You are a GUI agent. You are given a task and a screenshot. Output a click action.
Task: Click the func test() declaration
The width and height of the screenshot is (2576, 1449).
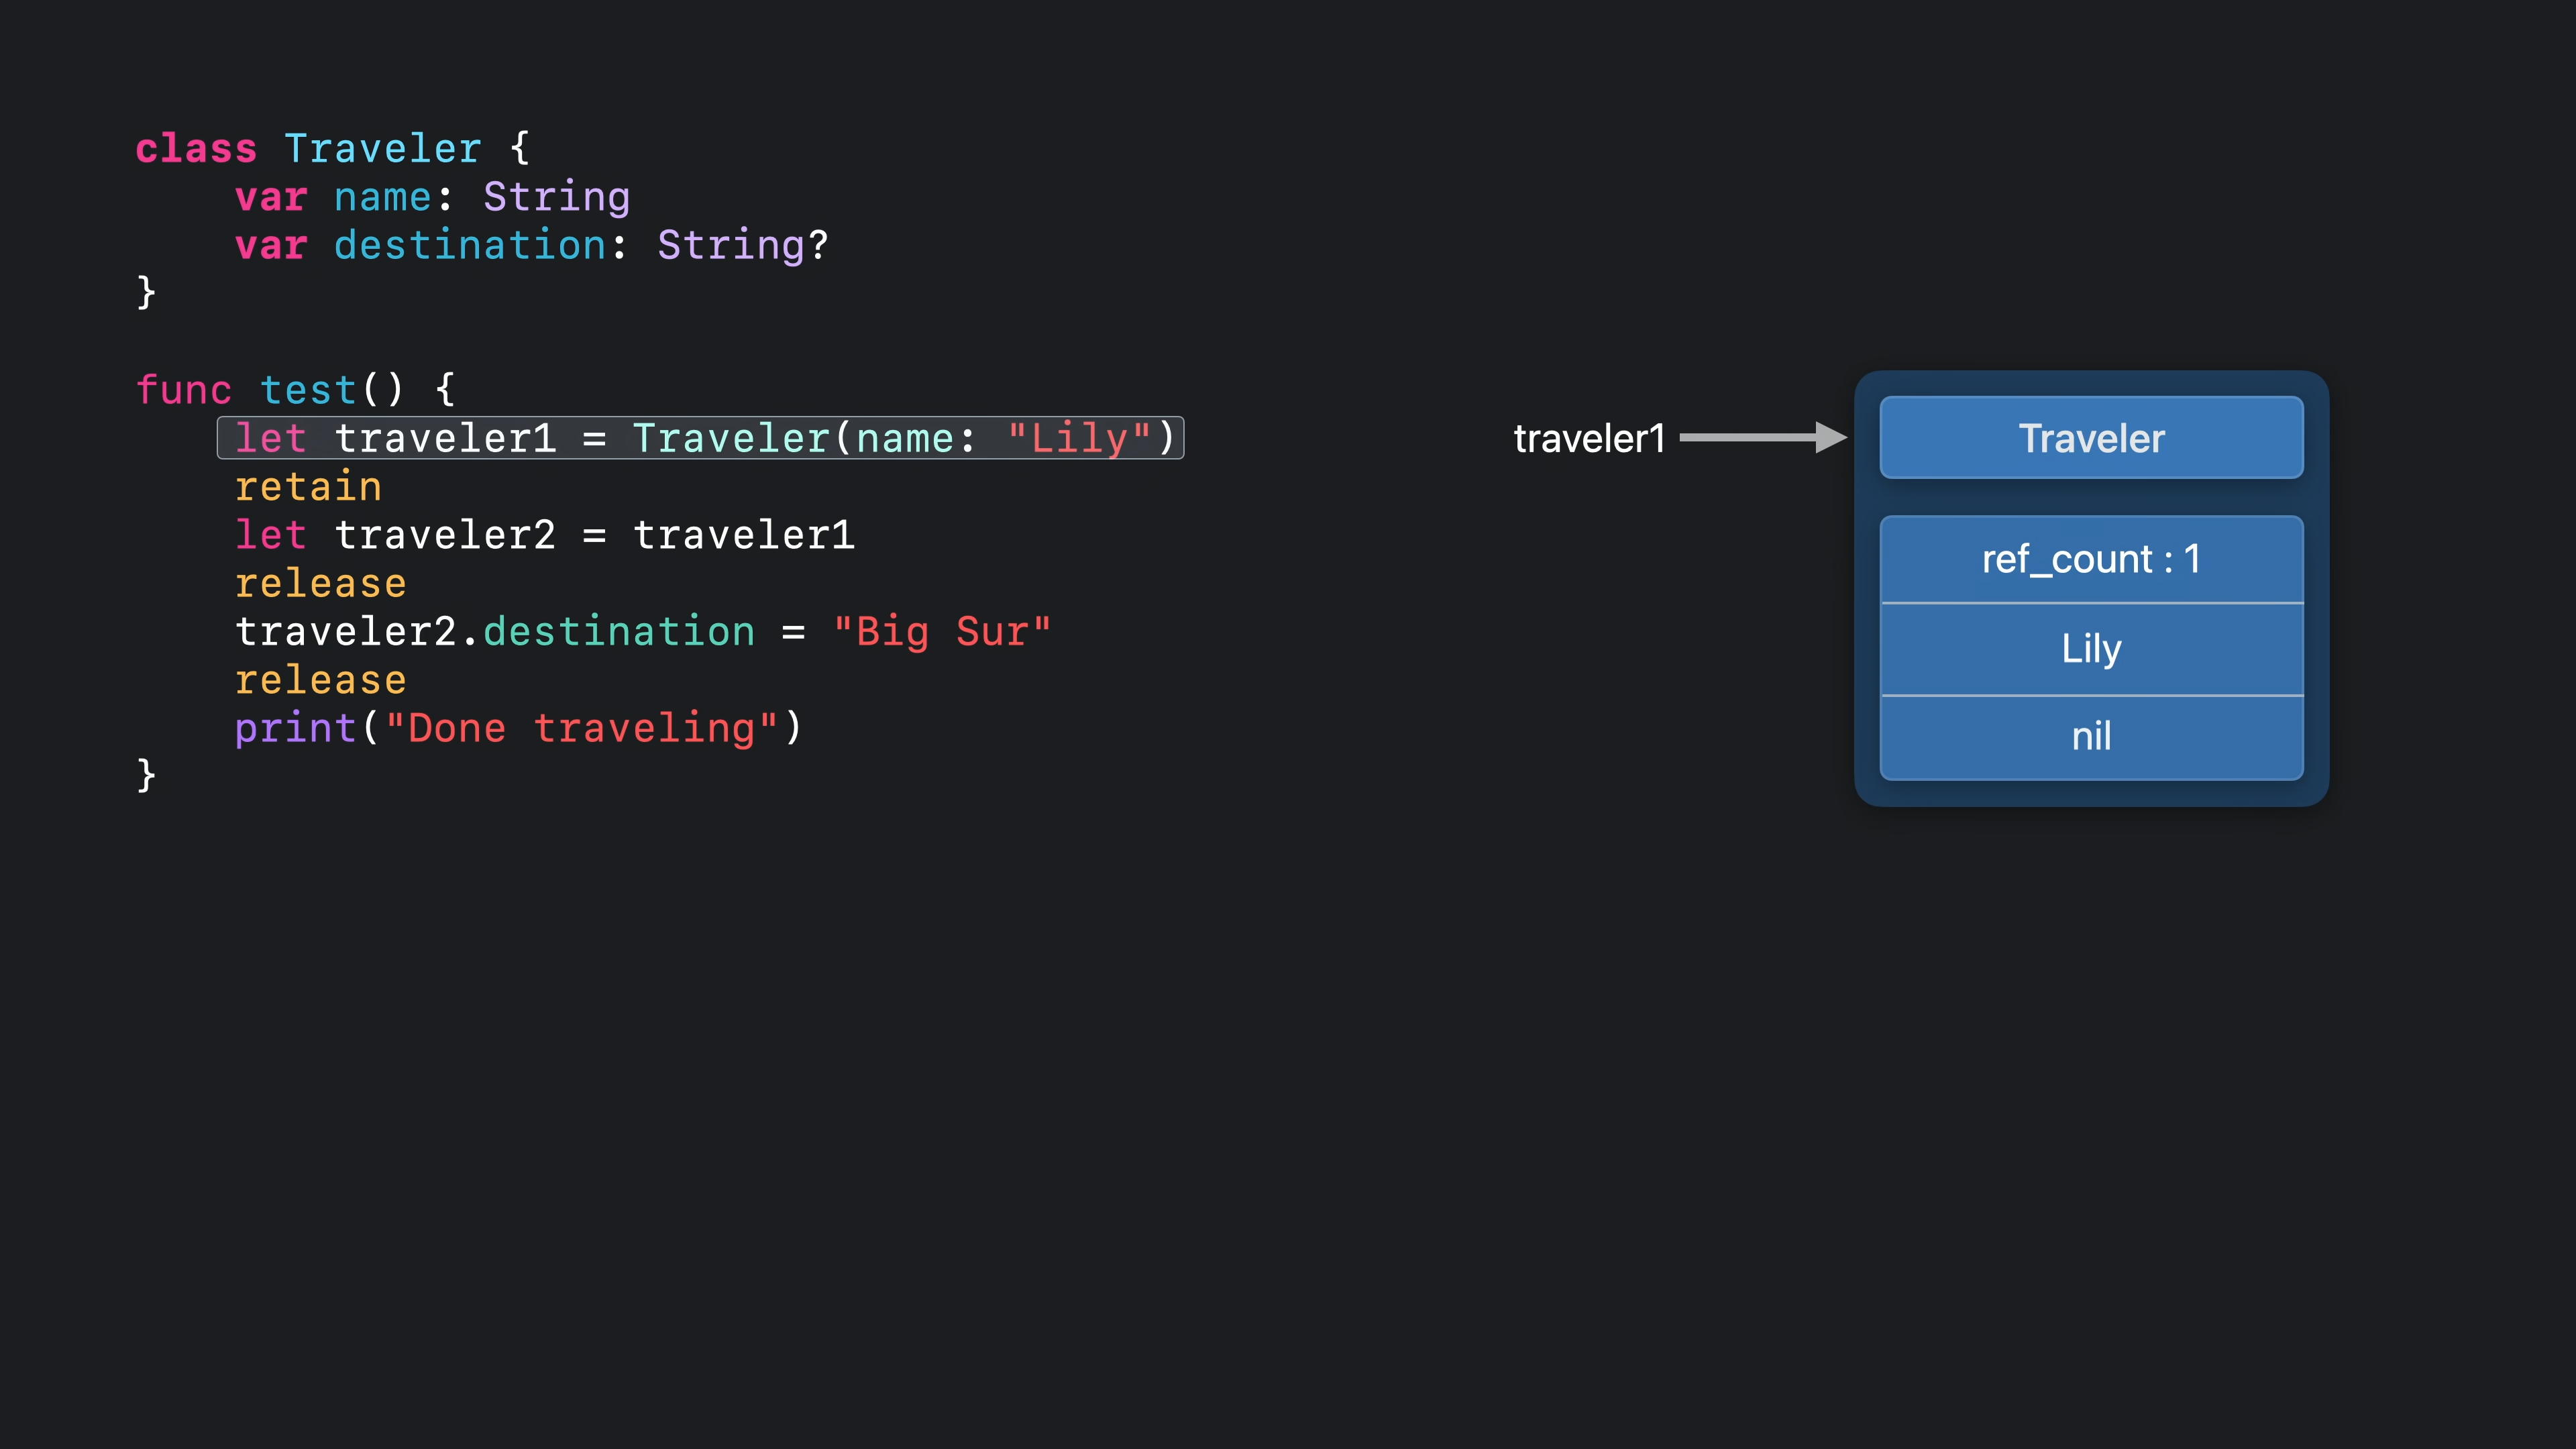point(295,390)
